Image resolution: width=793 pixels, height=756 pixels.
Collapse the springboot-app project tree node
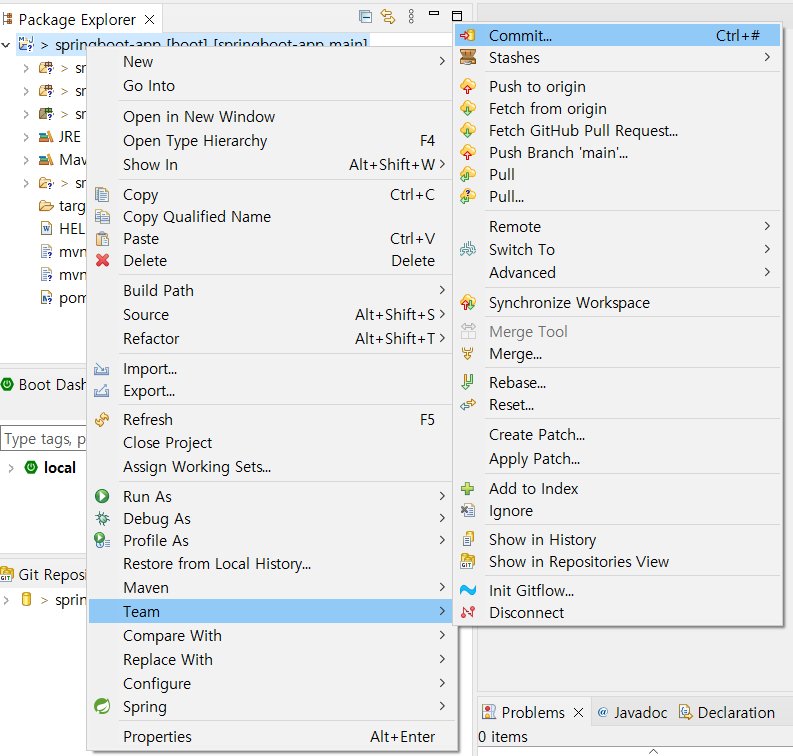[6, 45]
